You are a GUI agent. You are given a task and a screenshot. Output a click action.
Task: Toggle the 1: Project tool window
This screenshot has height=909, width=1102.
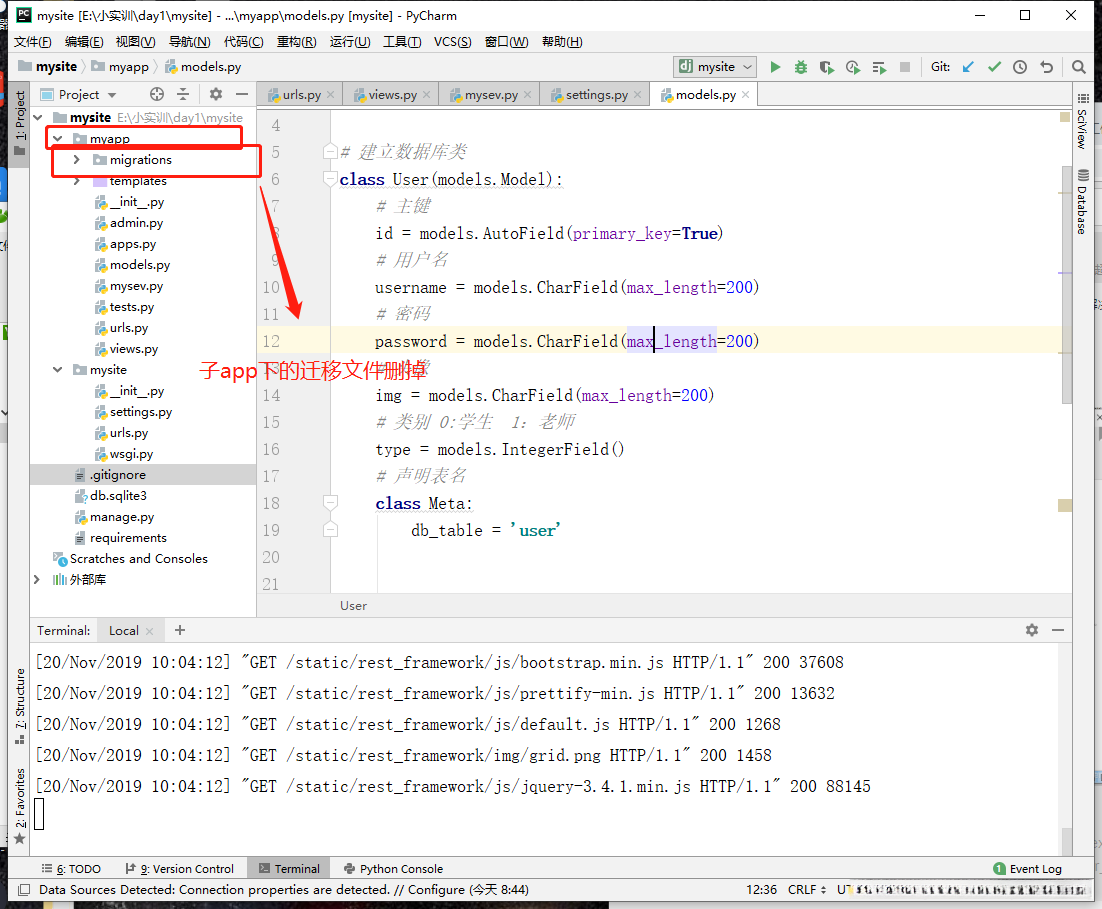point(19,116)
